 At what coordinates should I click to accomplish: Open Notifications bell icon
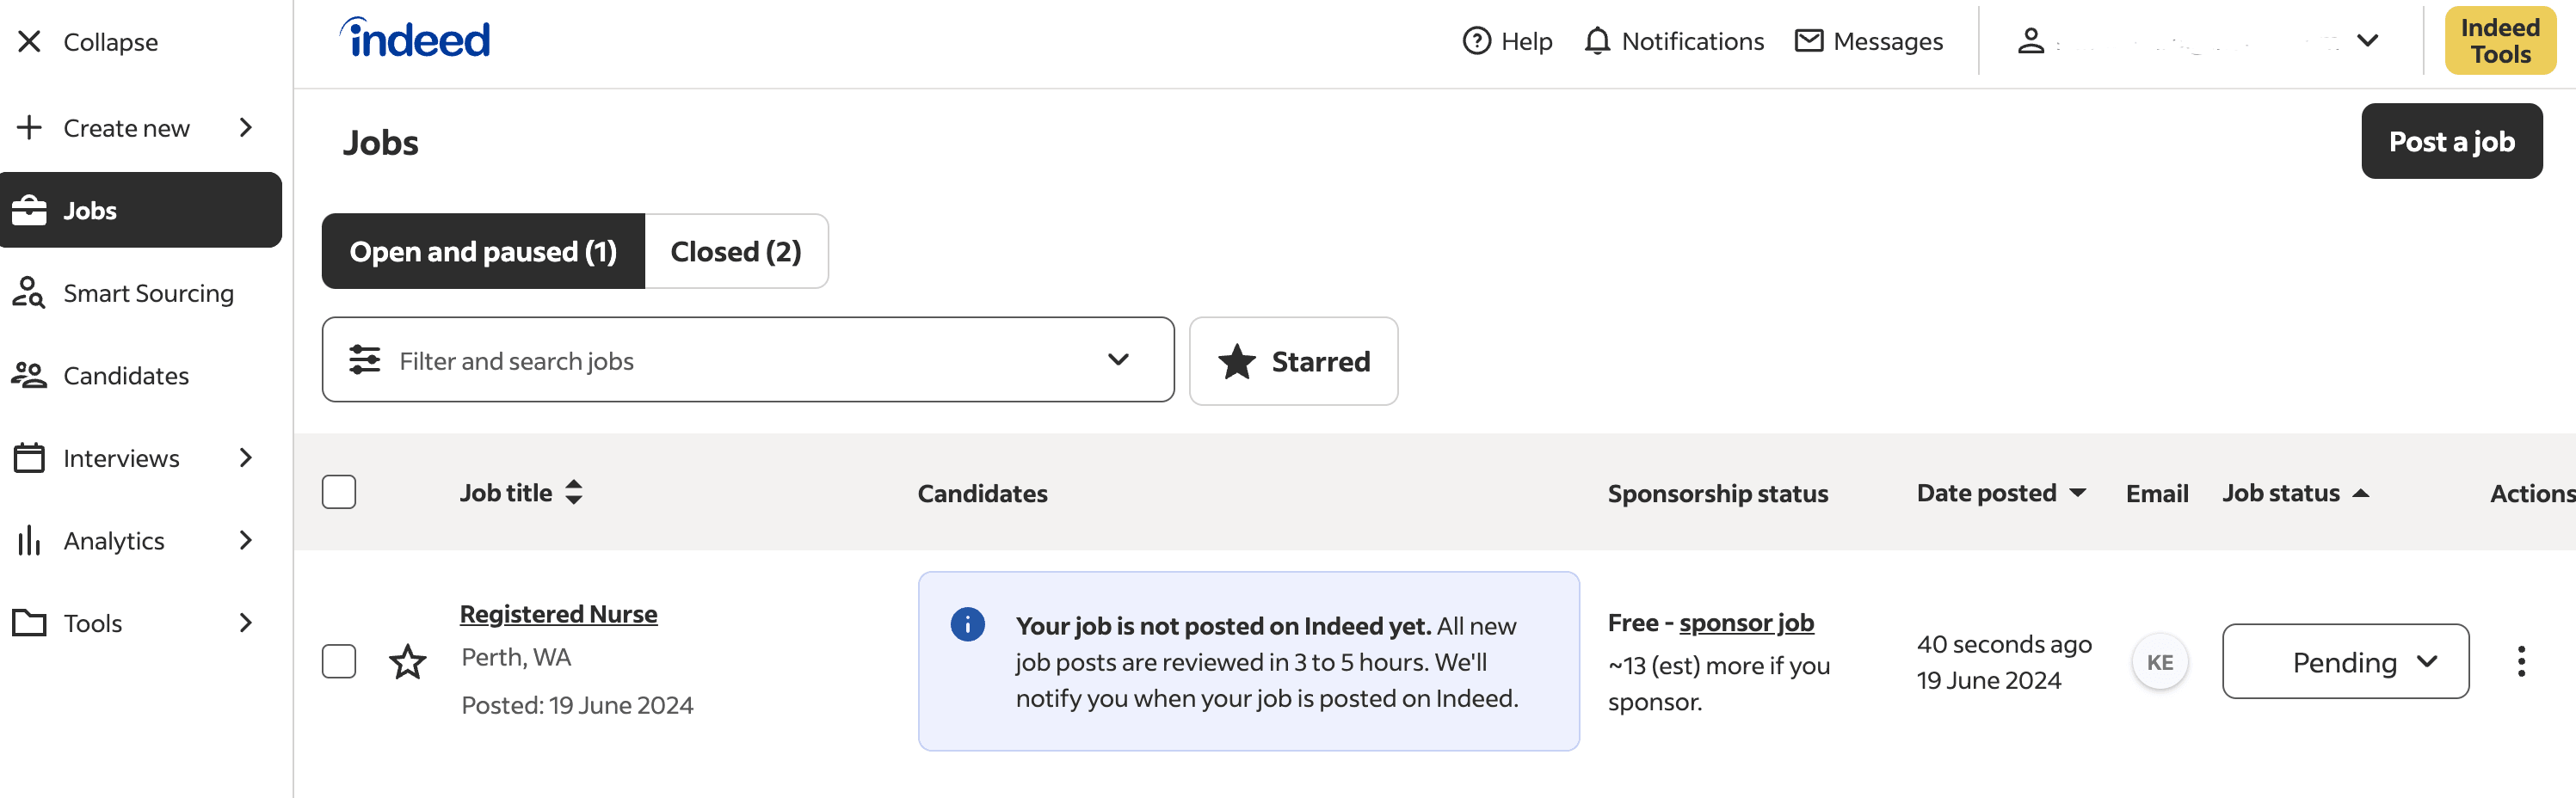coord(1597,41)
